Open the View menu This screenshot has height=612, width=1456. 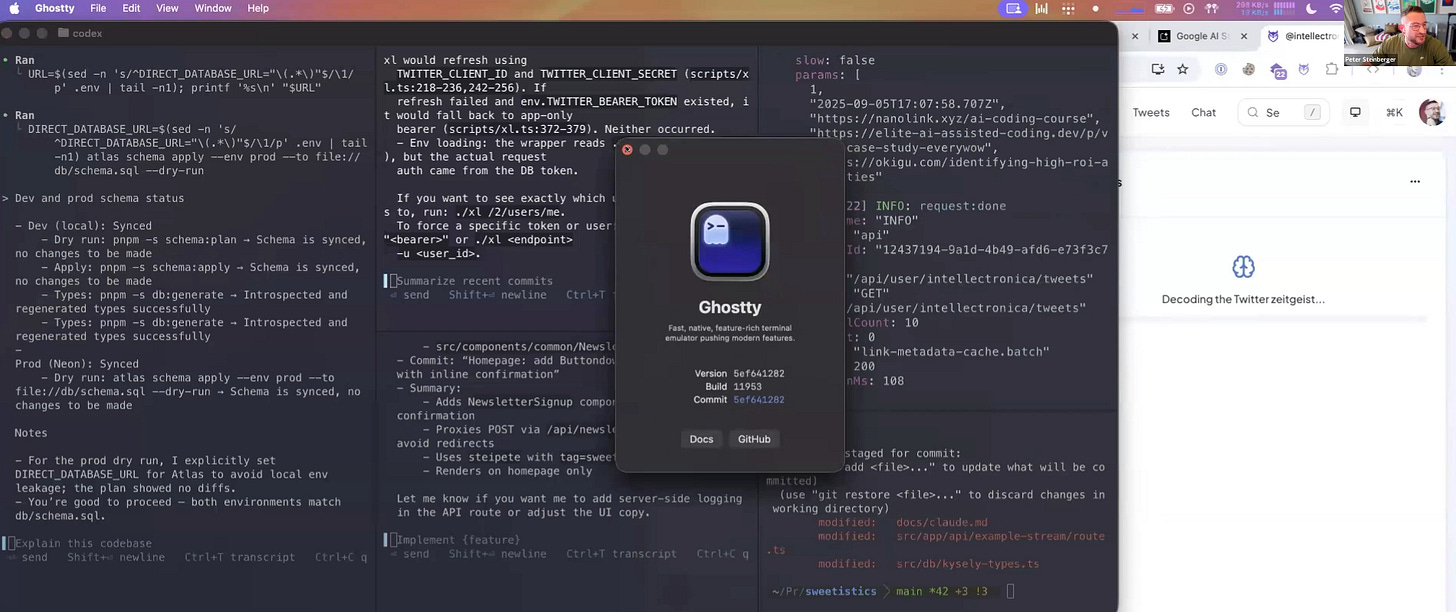click(167, 8)
